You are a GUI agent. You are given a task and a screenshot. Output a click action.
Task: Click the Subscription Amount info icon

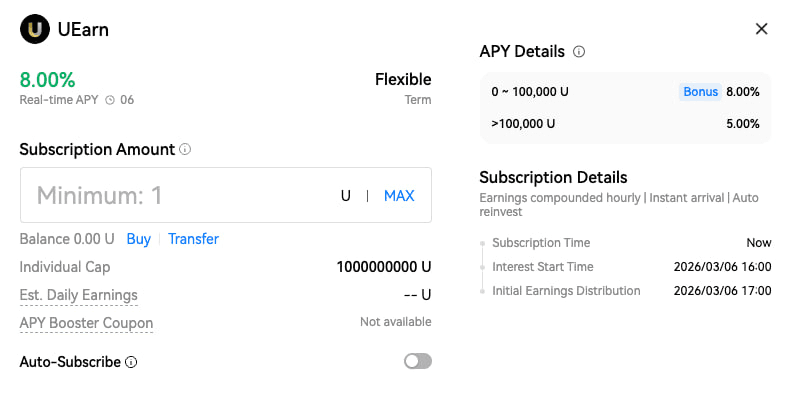click(x=185, y=149)
